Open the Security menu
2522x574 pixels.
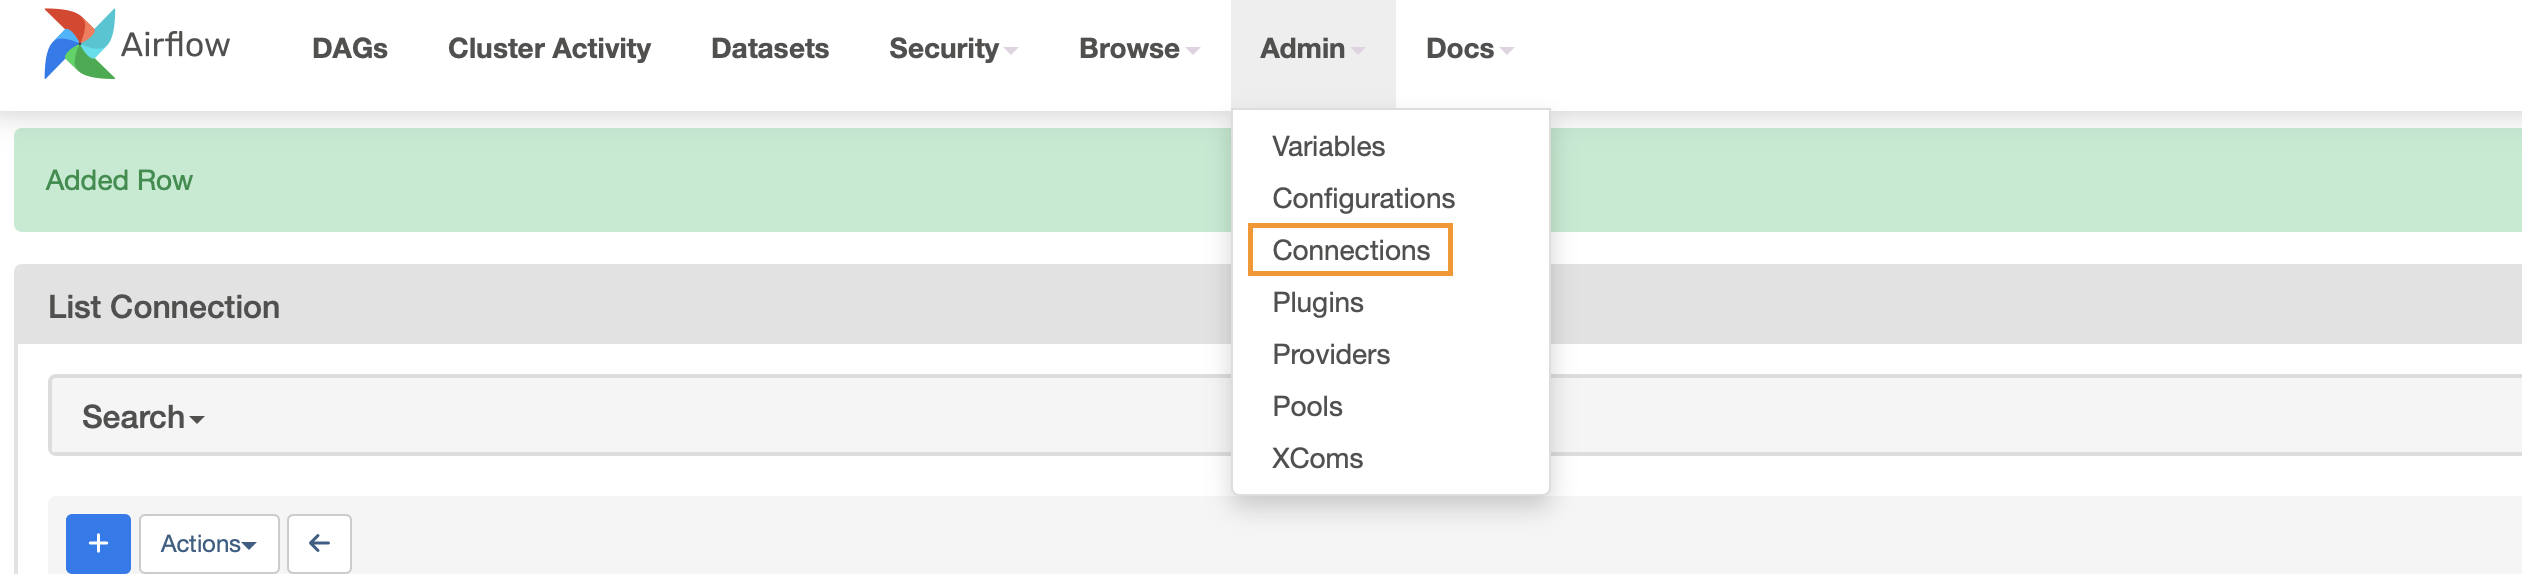(x=953, y=48)
